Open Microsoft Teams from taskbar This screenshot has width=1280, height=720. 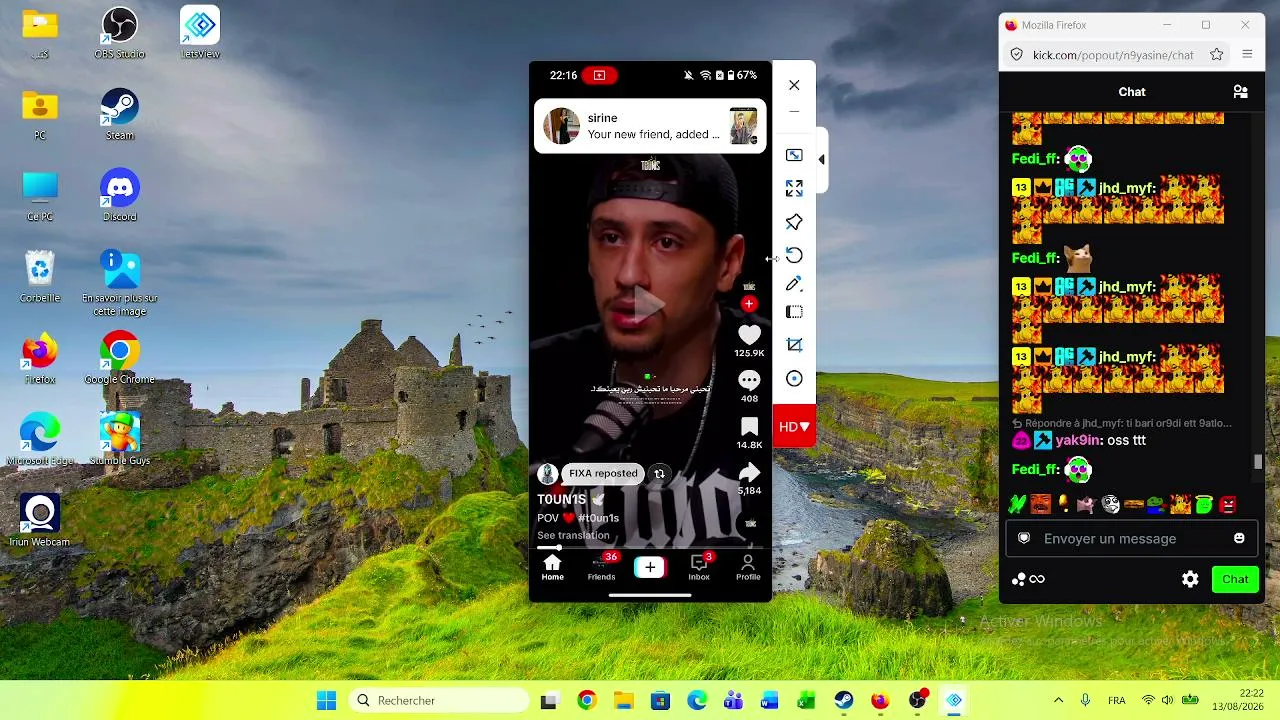733,701
